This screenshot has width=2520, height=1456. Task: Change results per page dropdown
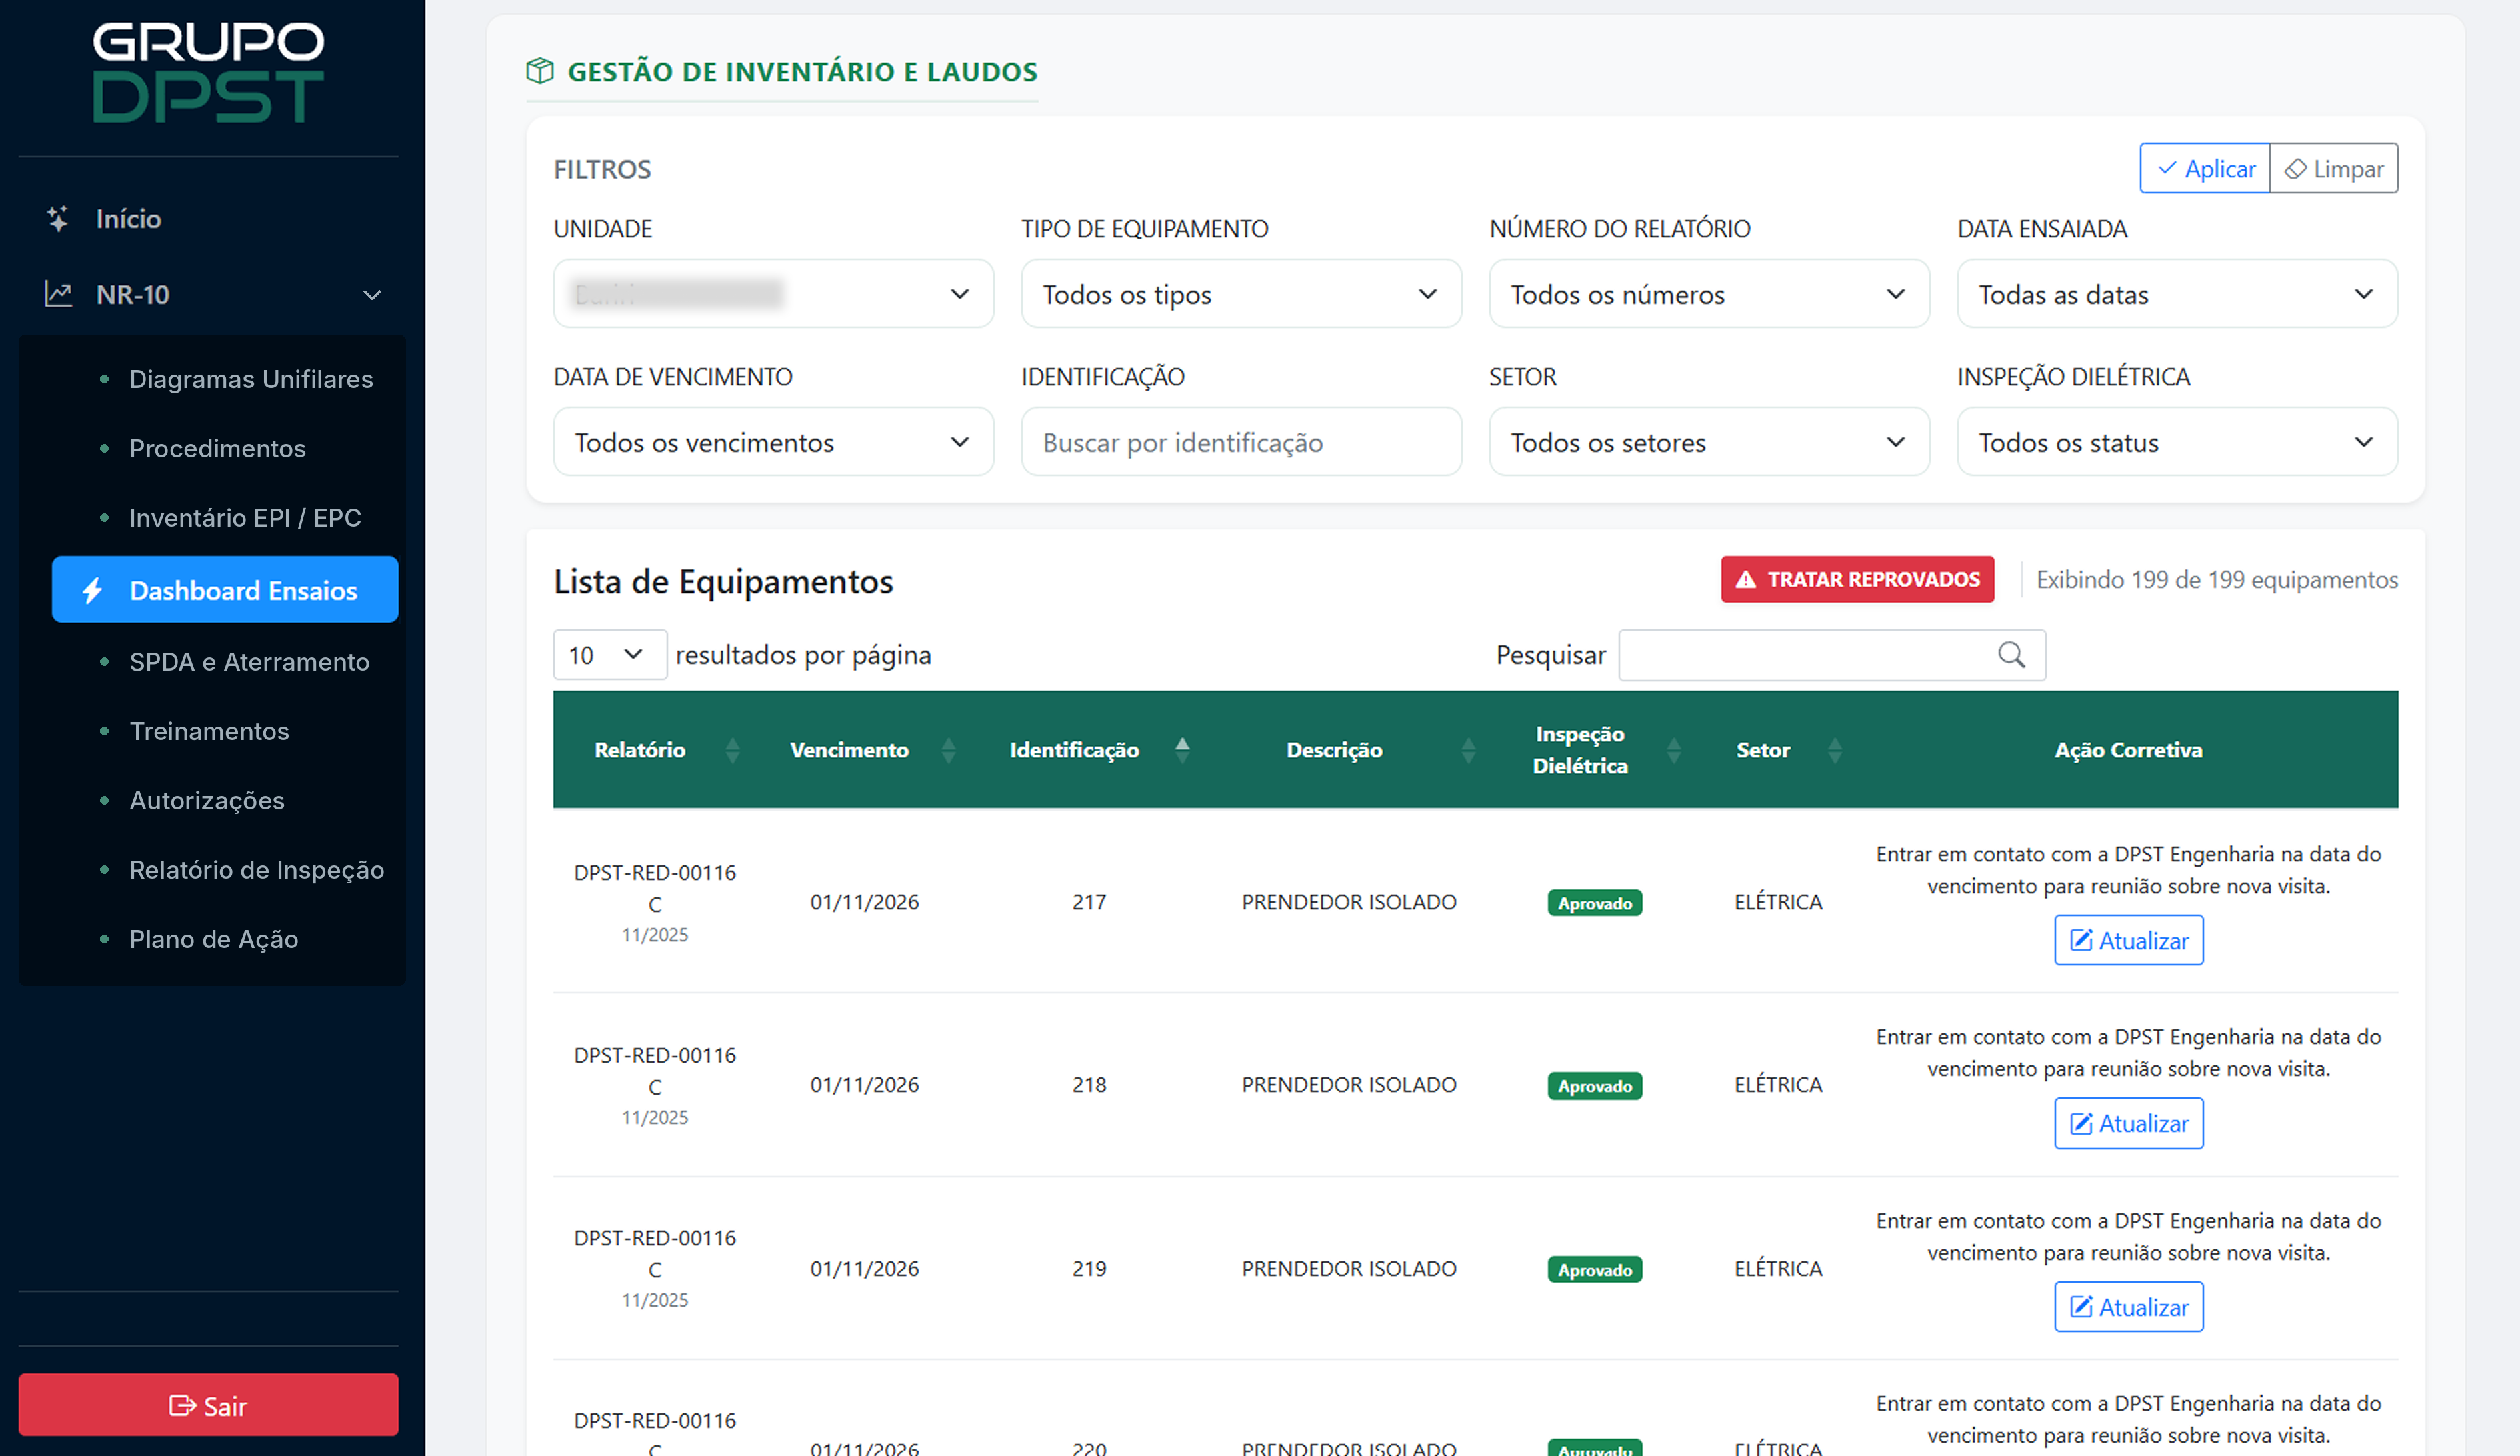[x=610, y=655]
